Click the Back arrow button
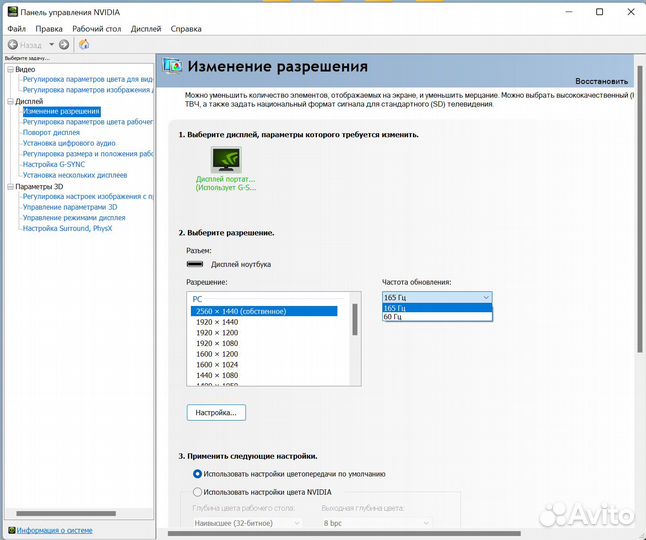The width and height of the screenshot is (646, 540). 14,44
